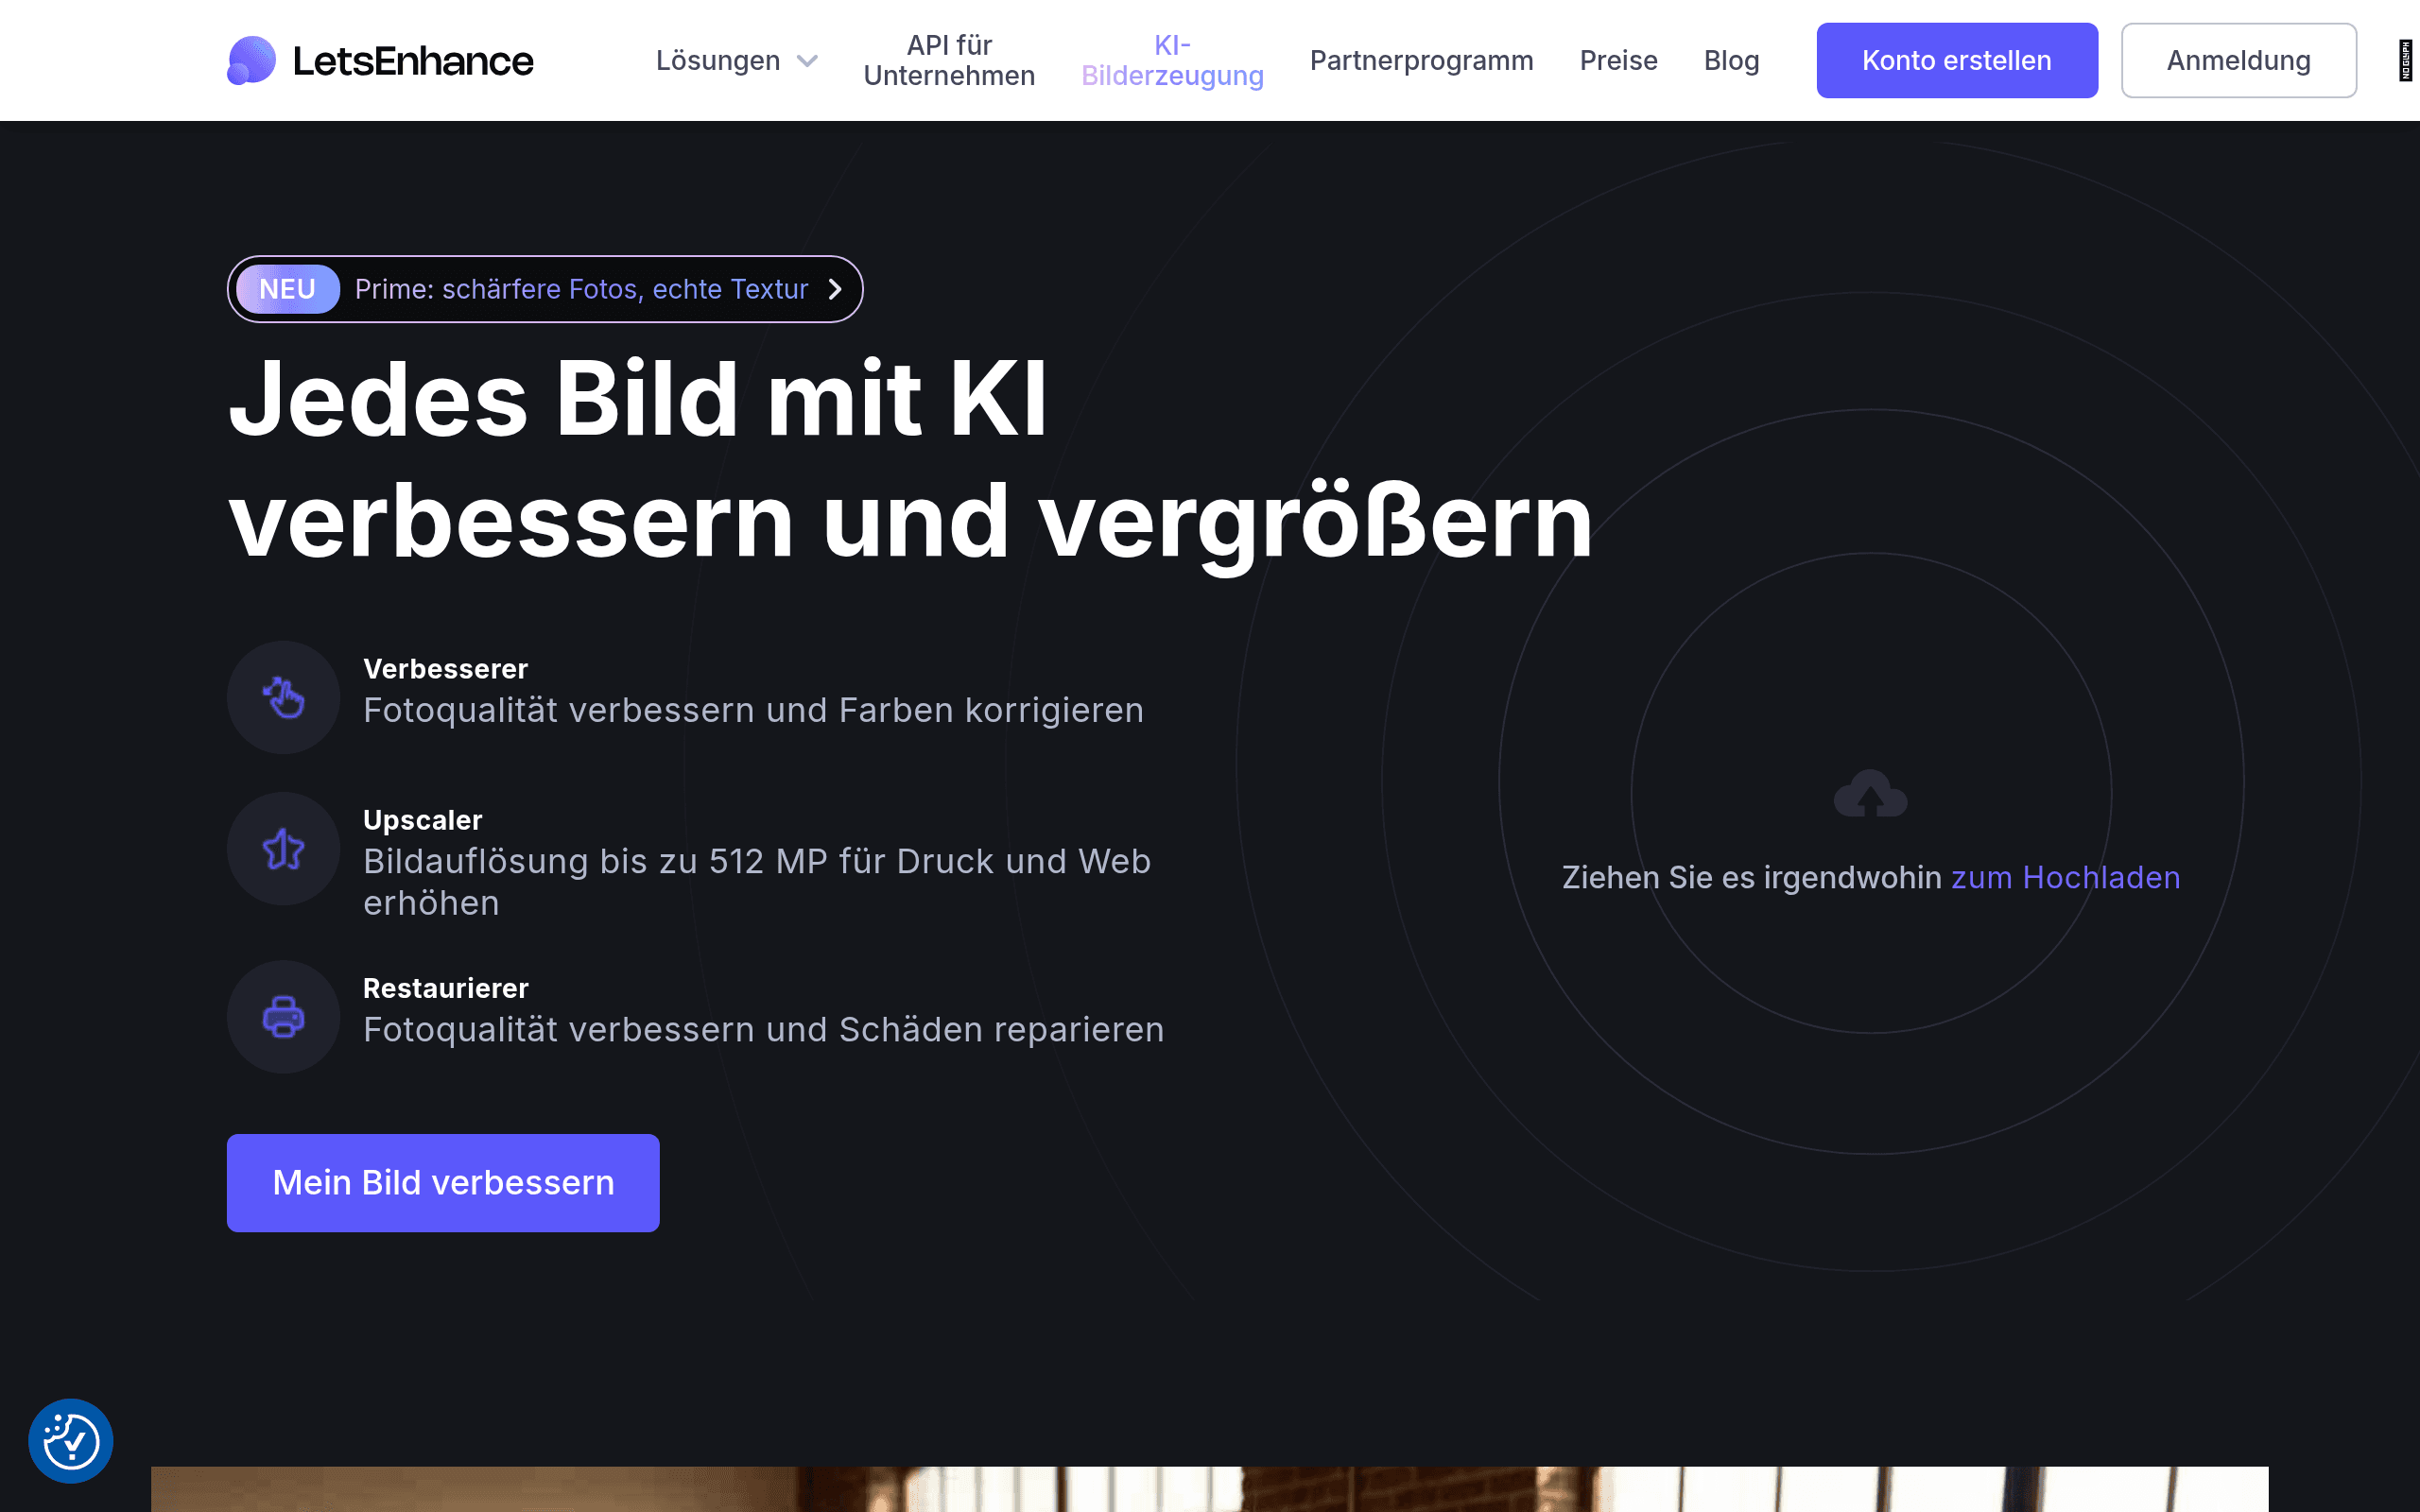Click 'Fotoqualität verbessern und Schäden reparieren' text
This screenshot has width=2420, height=1512.
point(764,1030)
